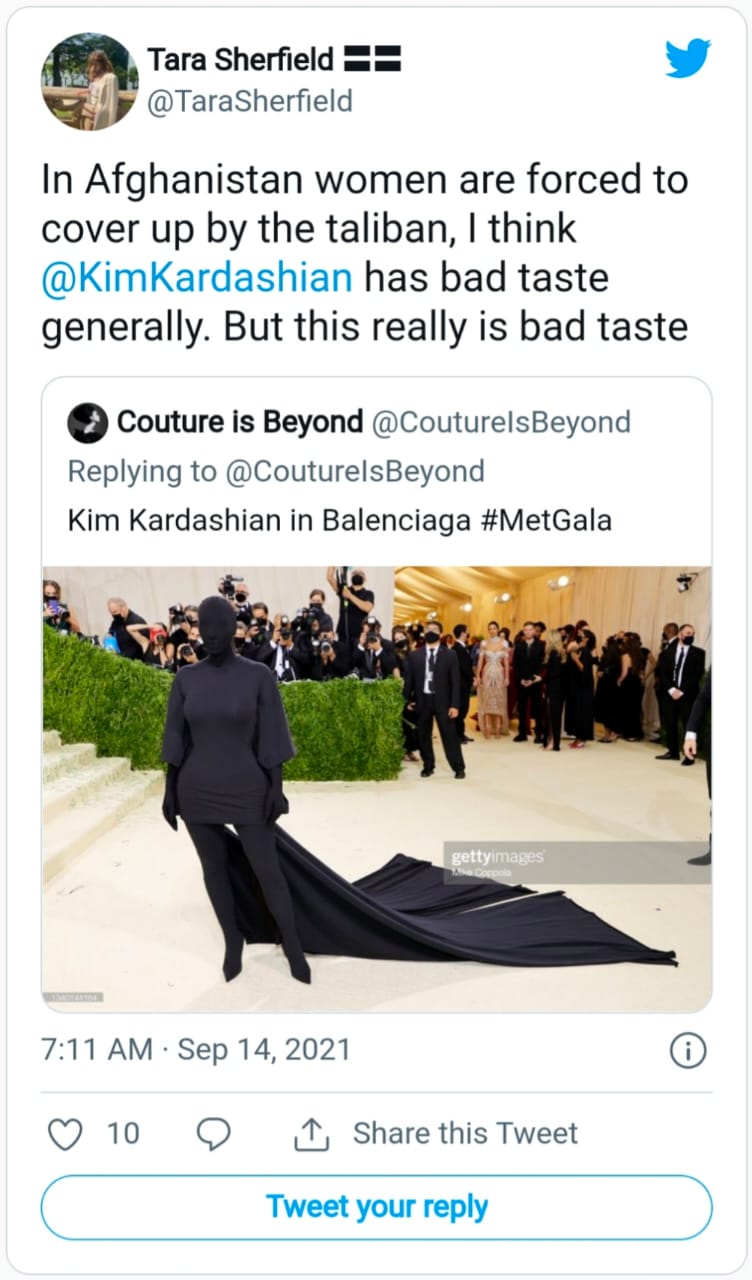
Task: Click the quoted tweet's @CoutureIsBeyond handle
Action: coord(501,422)
